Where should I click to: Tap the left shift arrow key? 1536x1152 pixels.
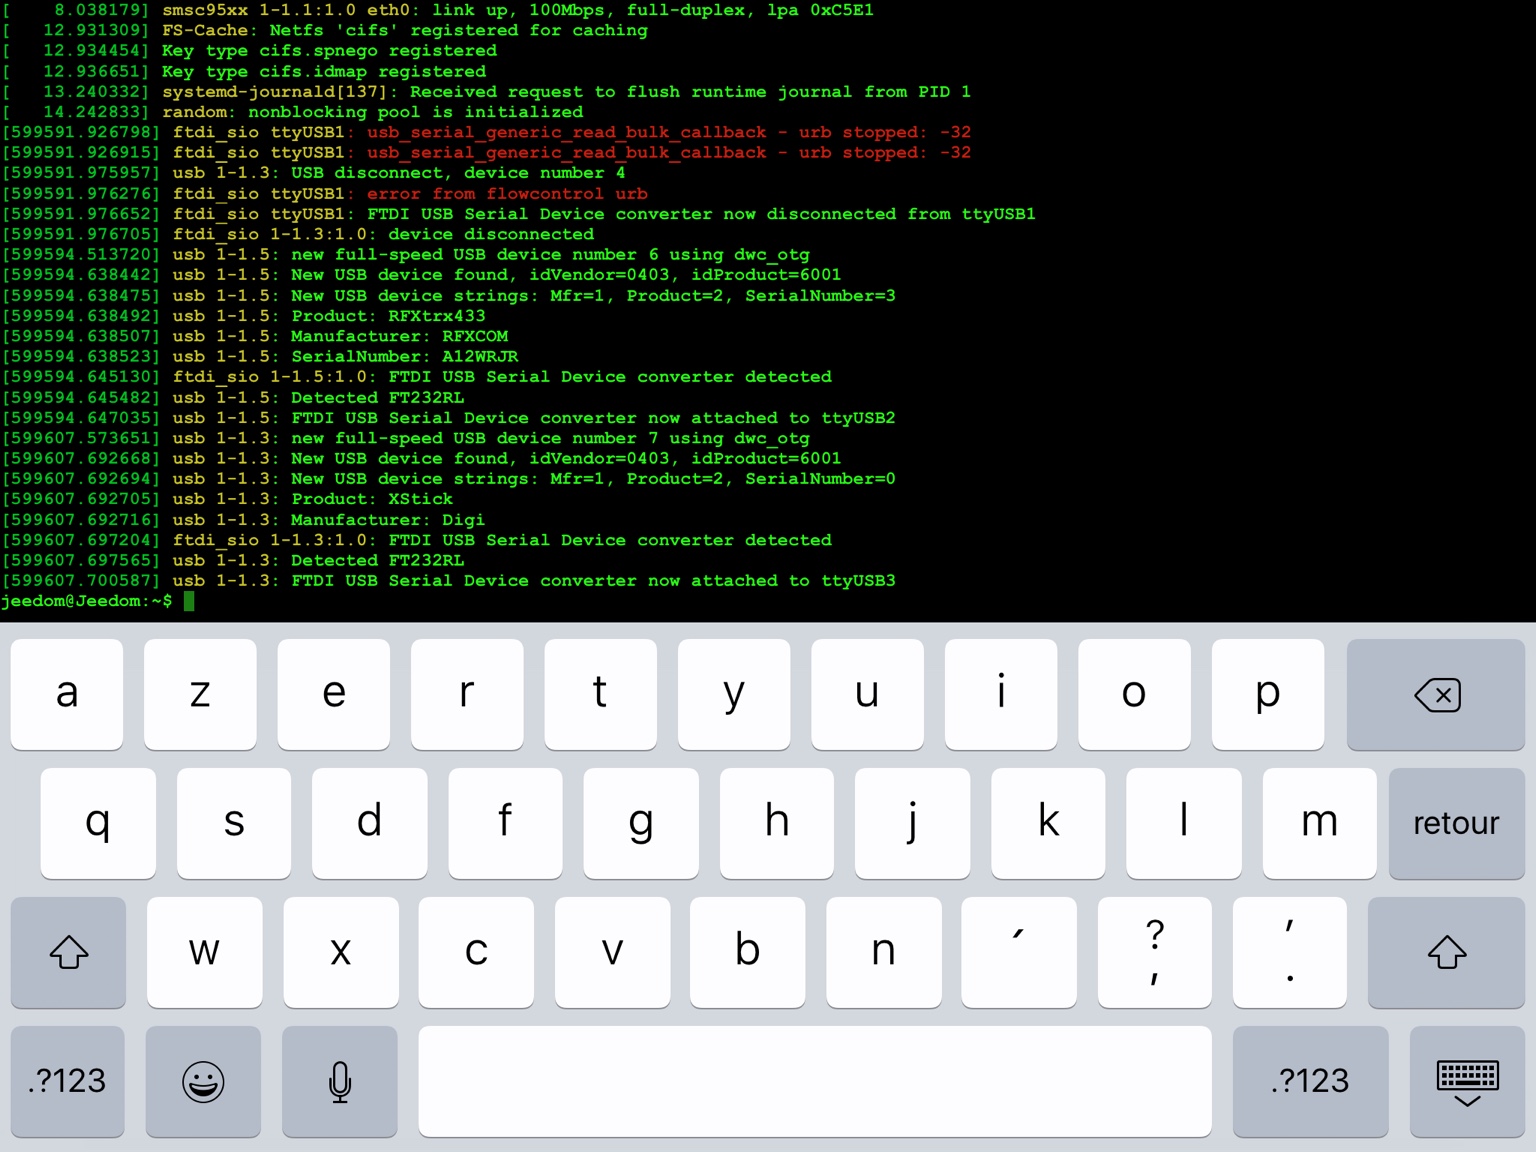pyautogui.click(x=68, y=952)
